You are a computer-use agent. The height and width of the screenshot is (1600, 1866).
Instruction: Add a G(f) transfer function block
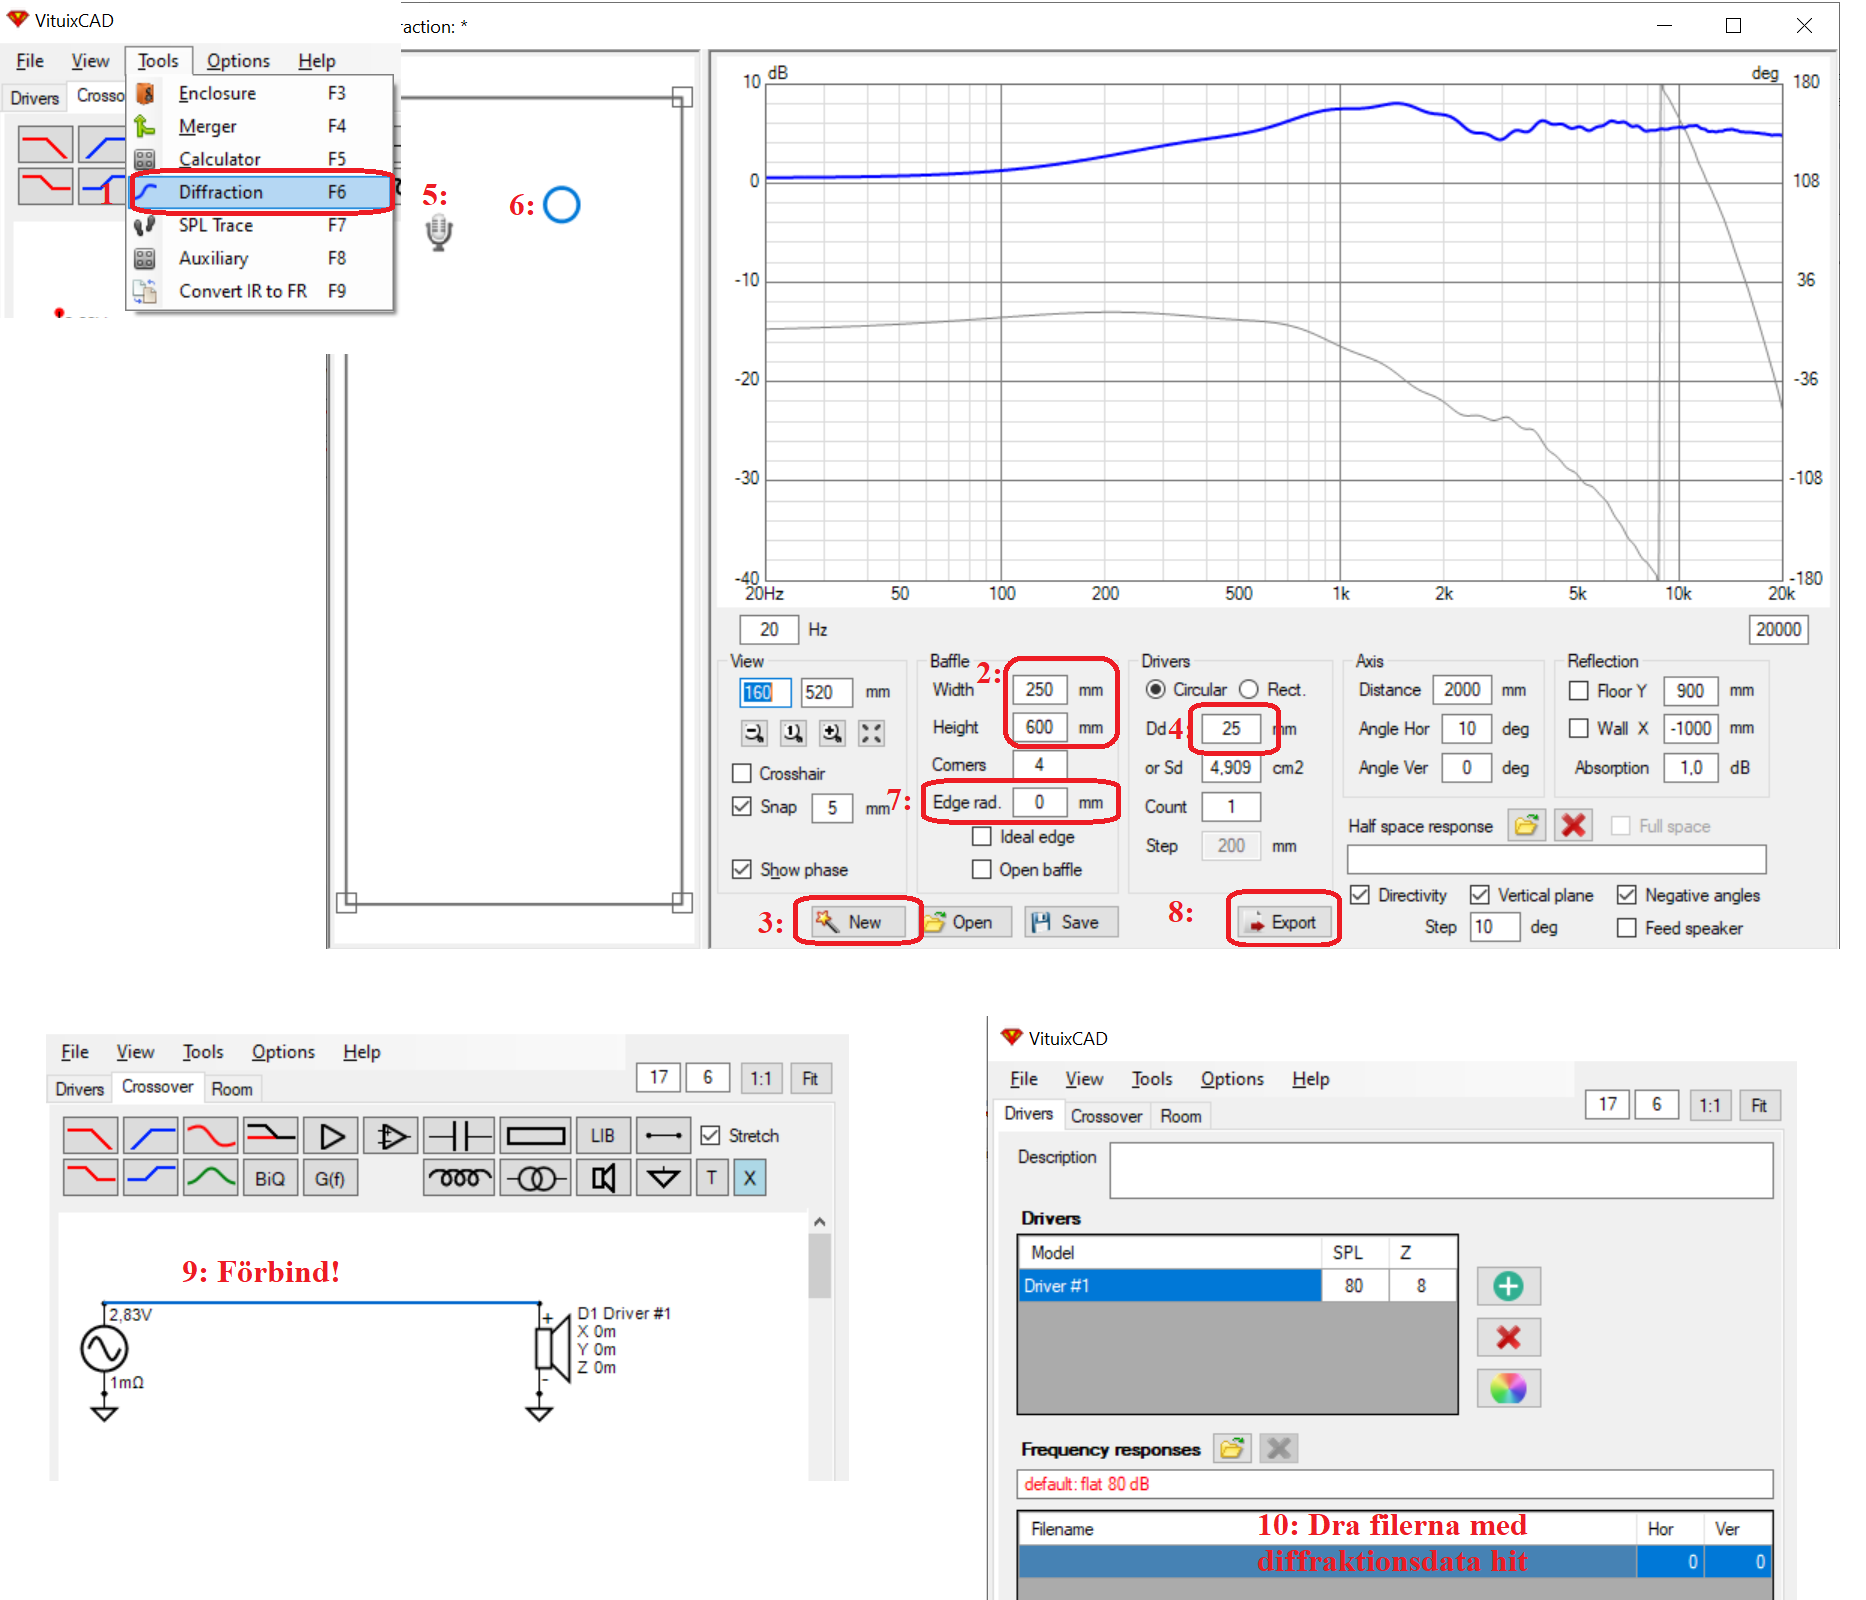pyautogui.click(x=330, y=1178)
